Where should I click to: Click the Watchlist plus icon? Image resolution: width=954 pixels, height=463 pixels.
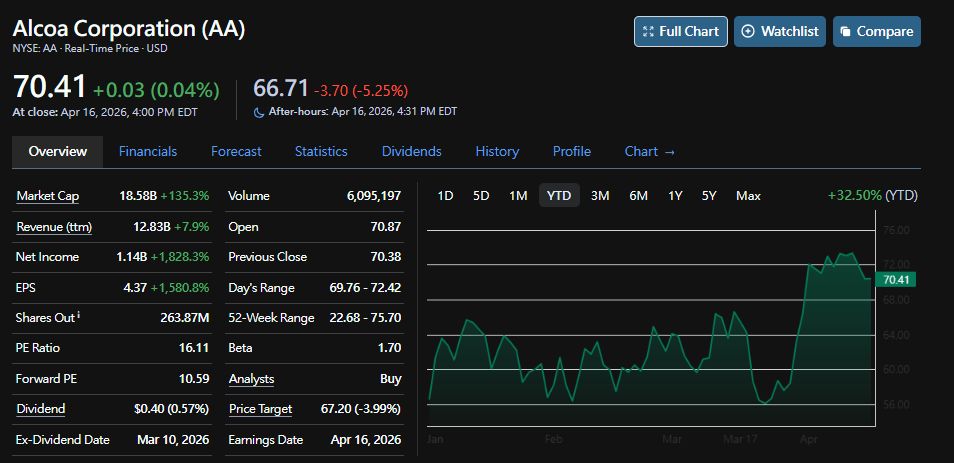[x=747, y=32]
